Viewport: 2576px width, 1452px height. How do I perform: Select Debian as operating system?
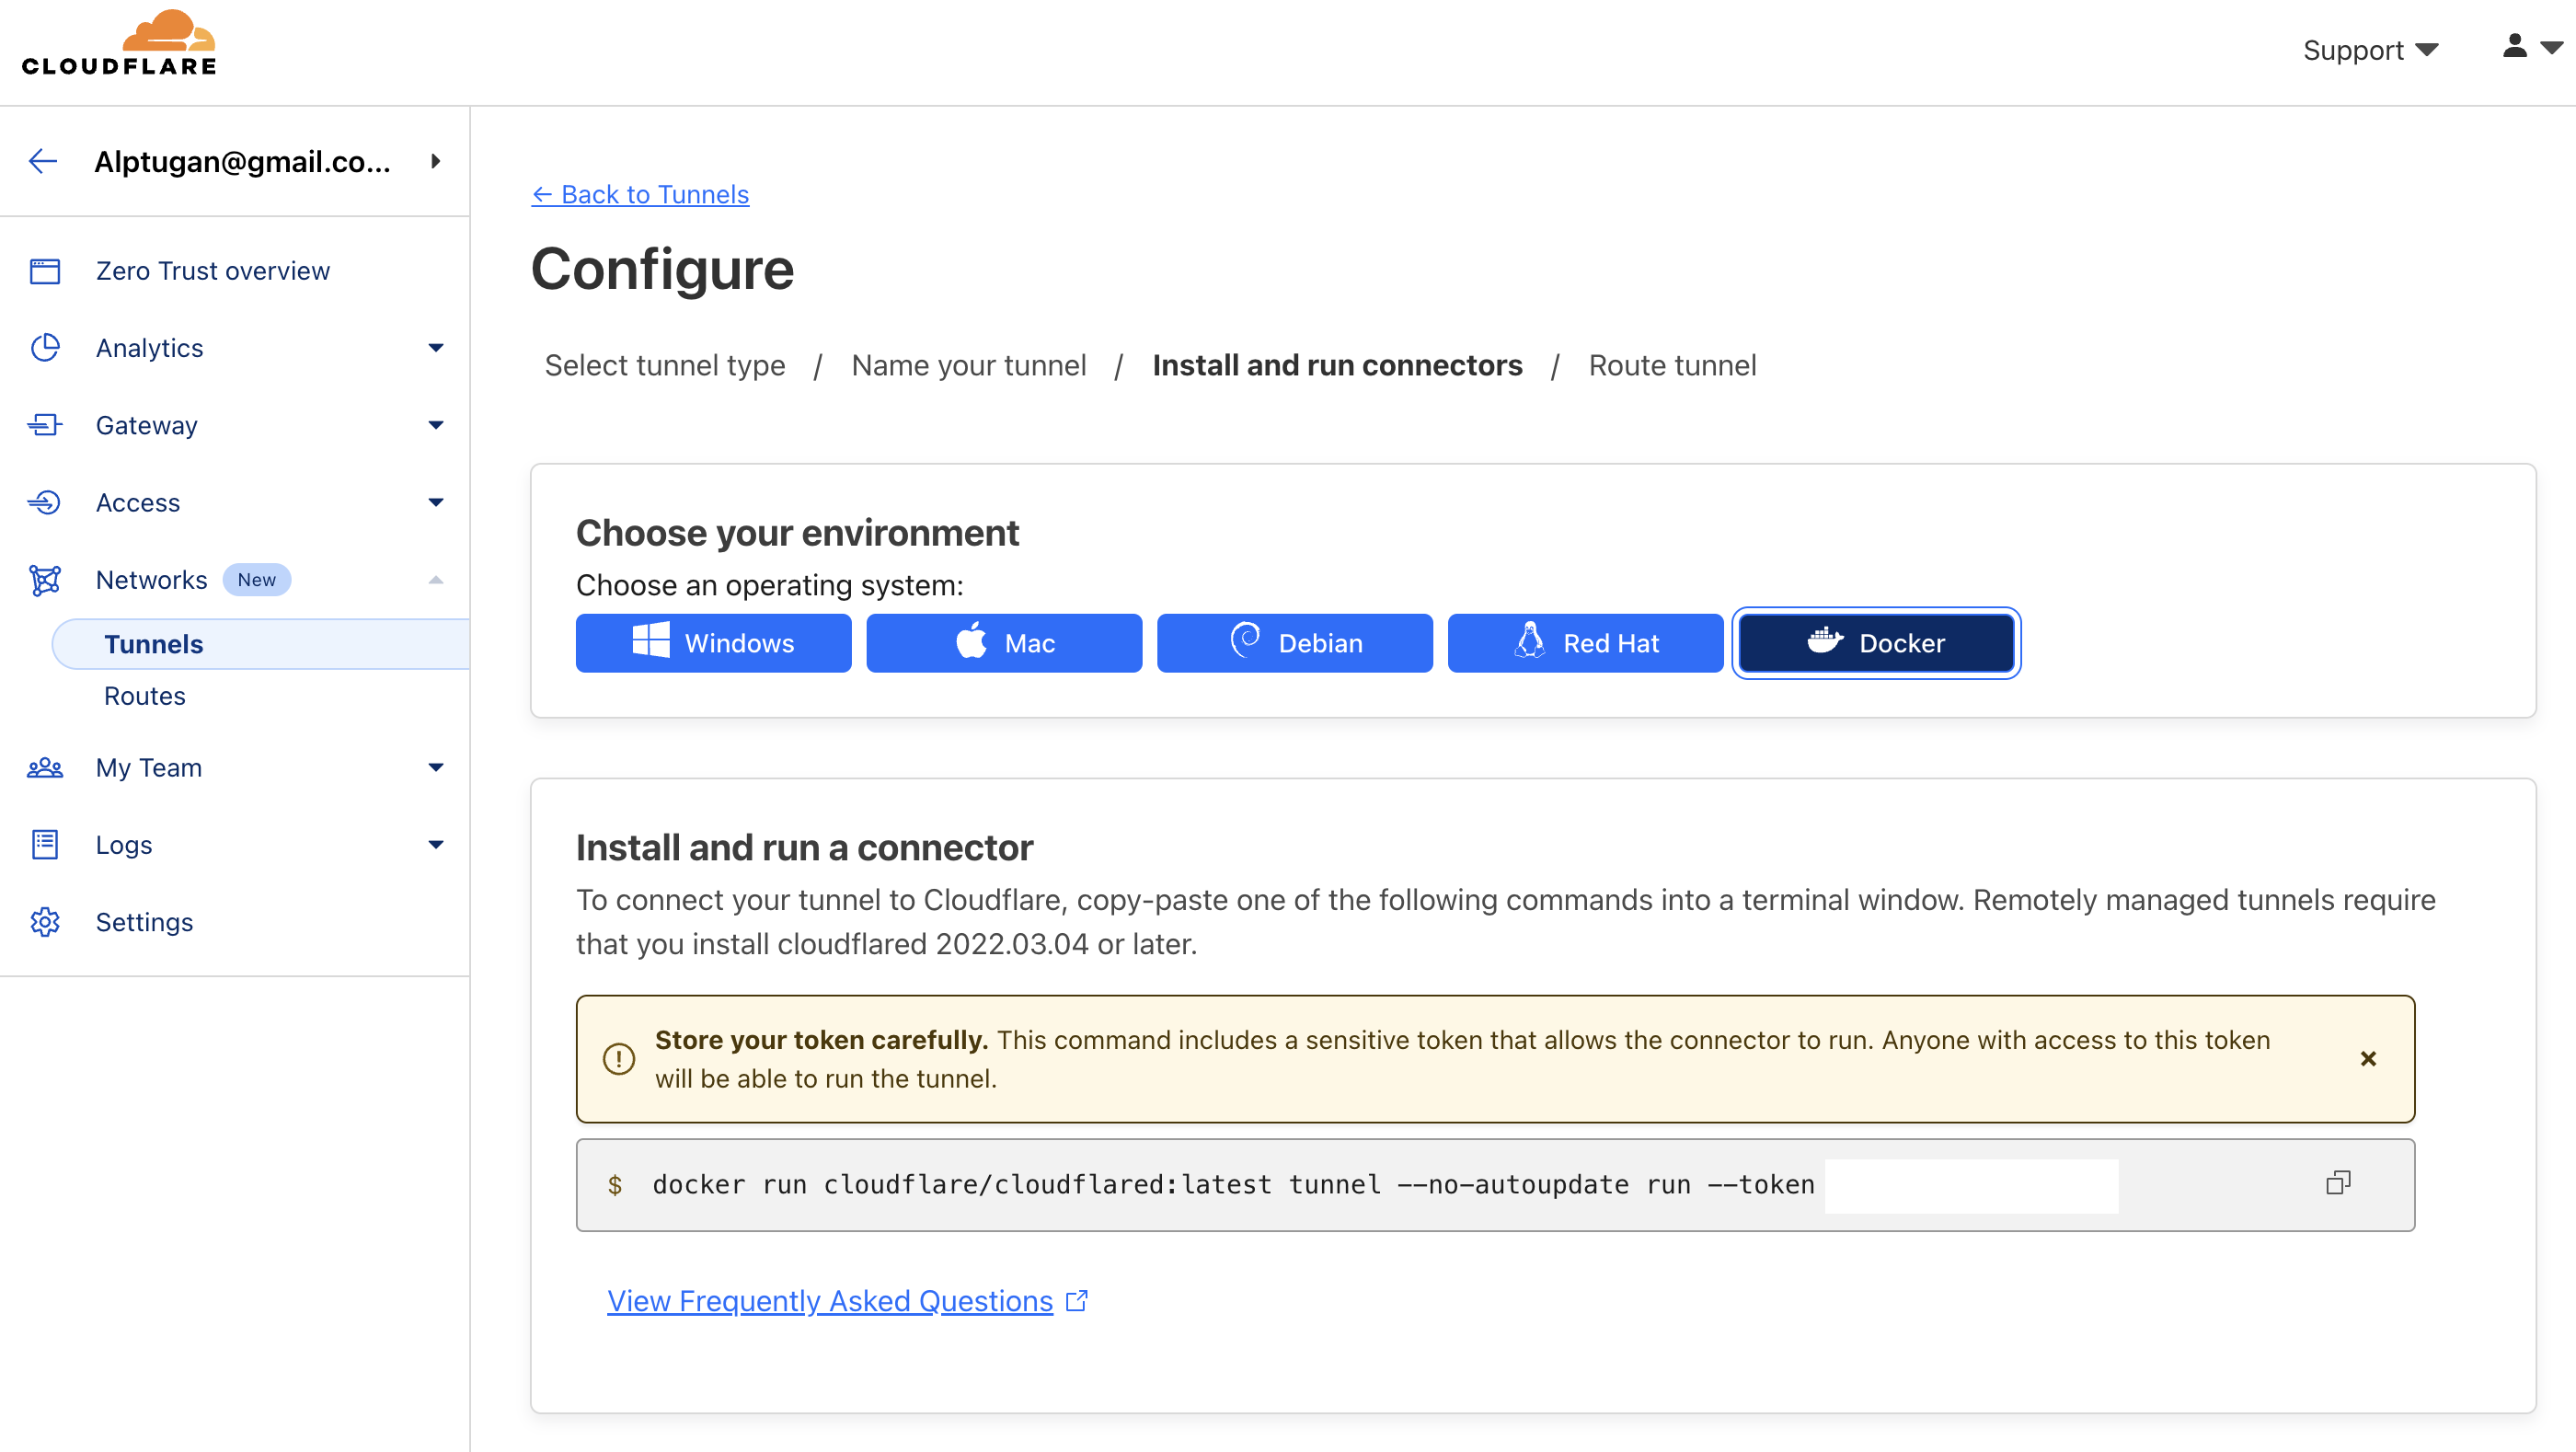1294,643
